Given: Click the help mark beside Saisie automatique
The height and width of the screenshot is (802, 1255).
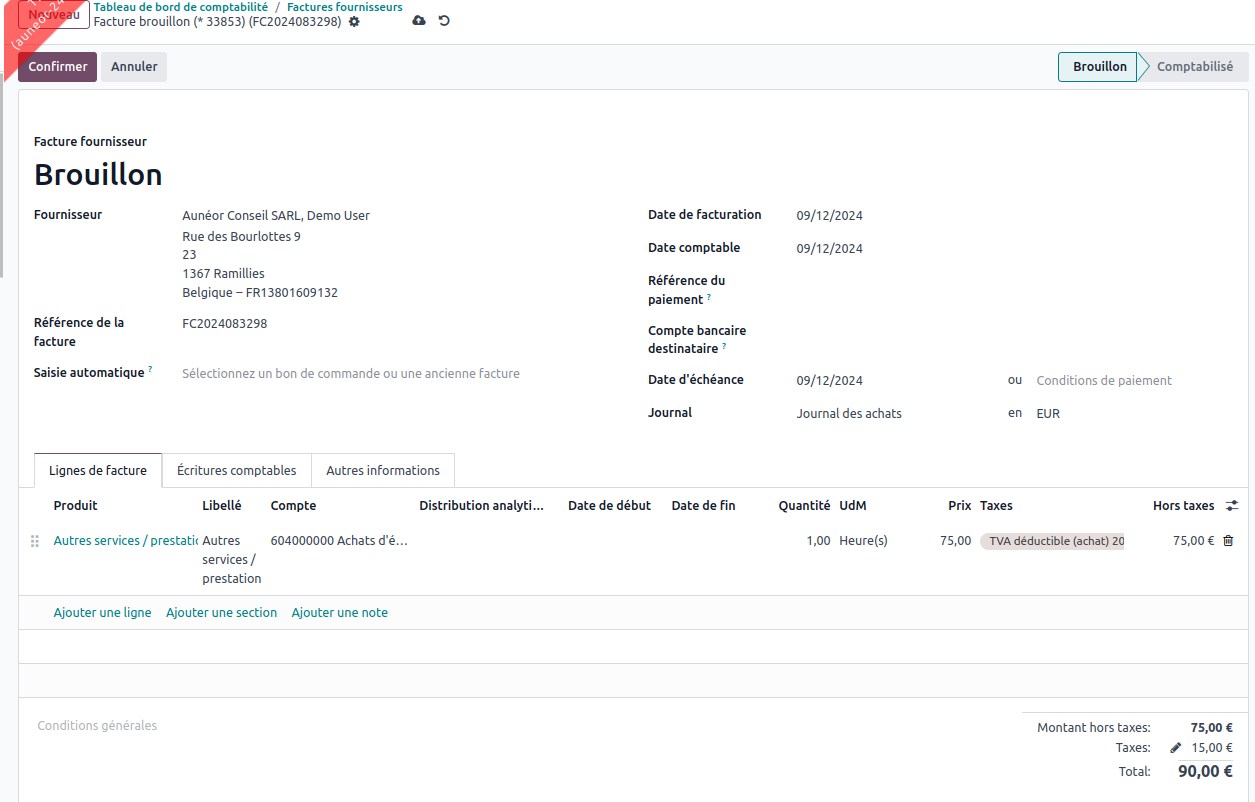Looking at the screenshot, I should coord(151,370).
